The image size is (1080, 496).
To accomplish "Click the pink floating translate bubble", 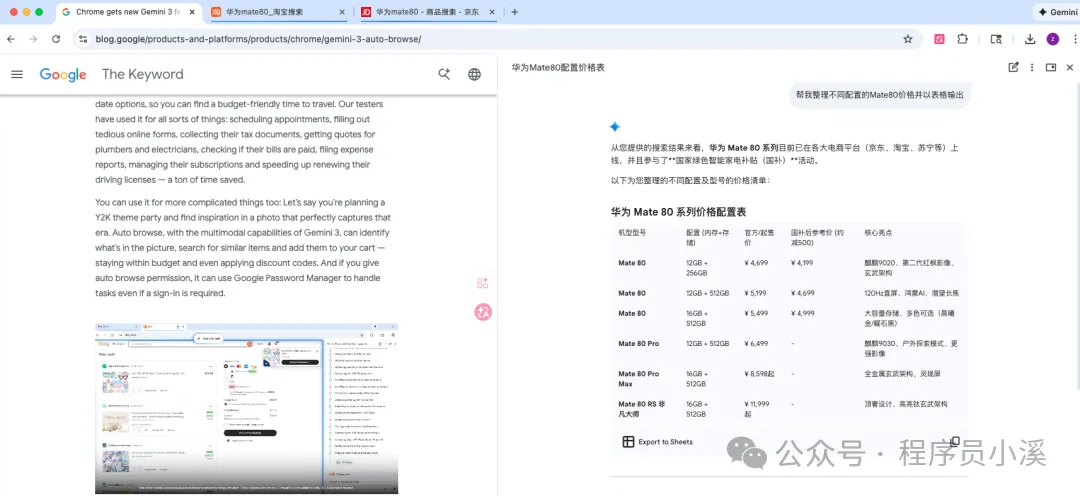I will point(483,312).
